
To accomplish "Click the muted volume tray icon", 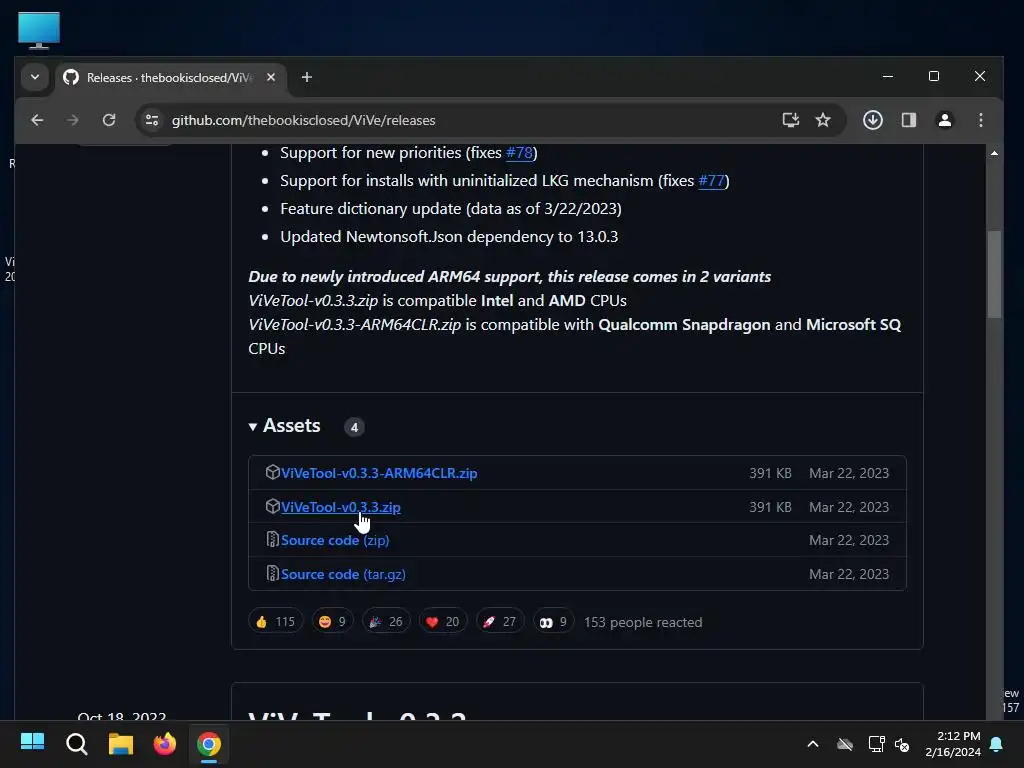I will pyautogui.click(x=902, y=744).
